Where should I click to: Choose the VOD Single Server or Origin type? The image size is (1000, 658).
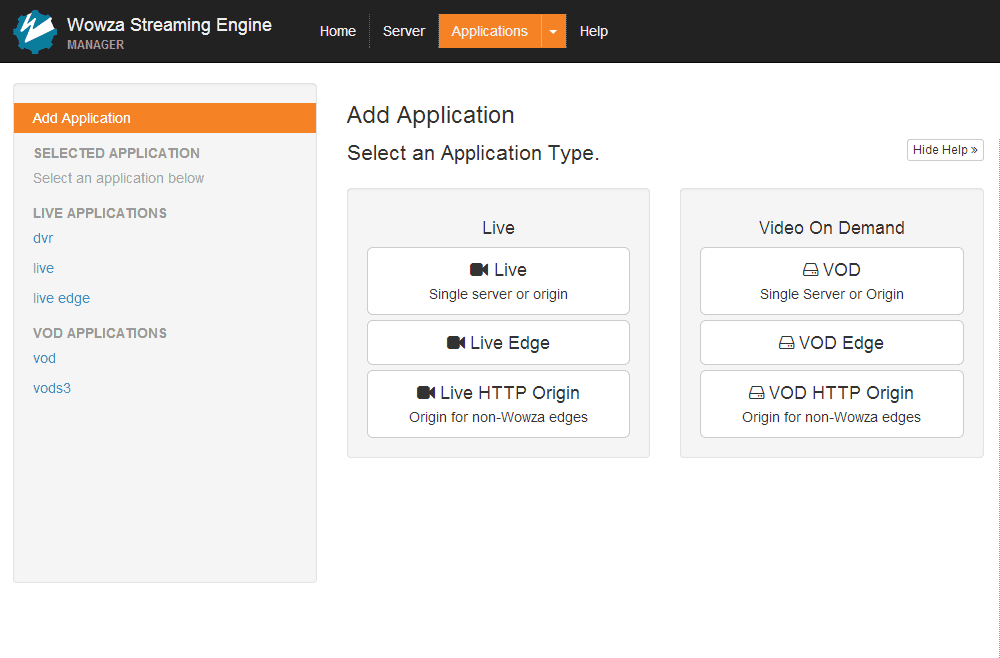(832, 281)
